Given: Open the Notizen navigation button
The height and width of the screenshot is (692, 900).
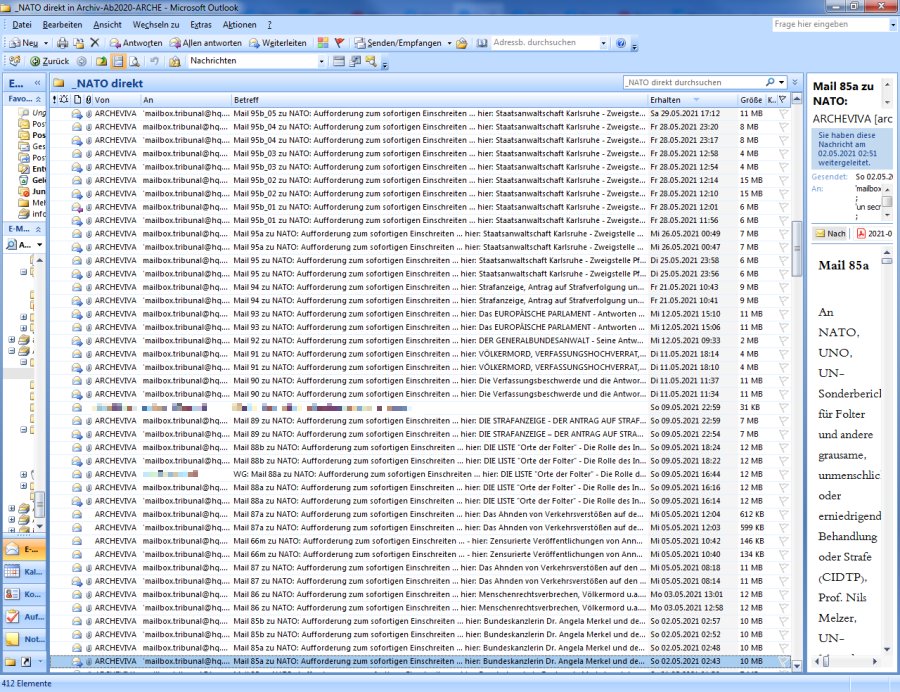Looking at the screenshot, I should tap(25, 639).
